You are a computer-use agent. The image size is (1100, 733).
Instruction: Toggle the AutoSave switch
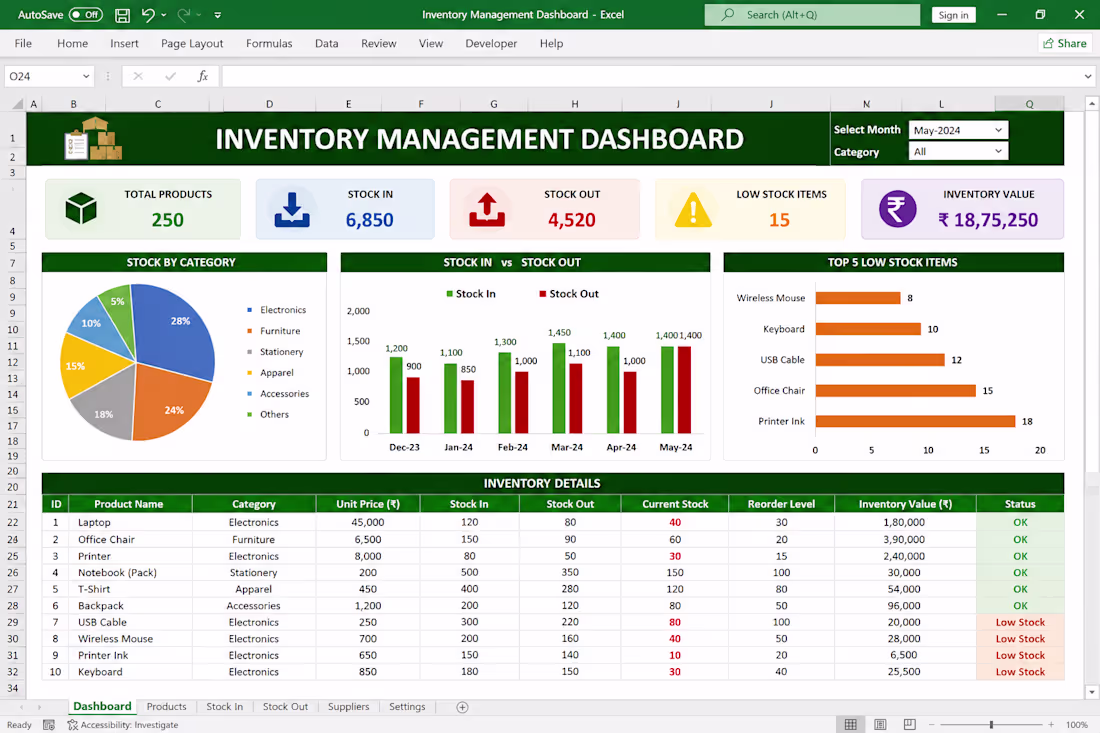coord(86,15)
